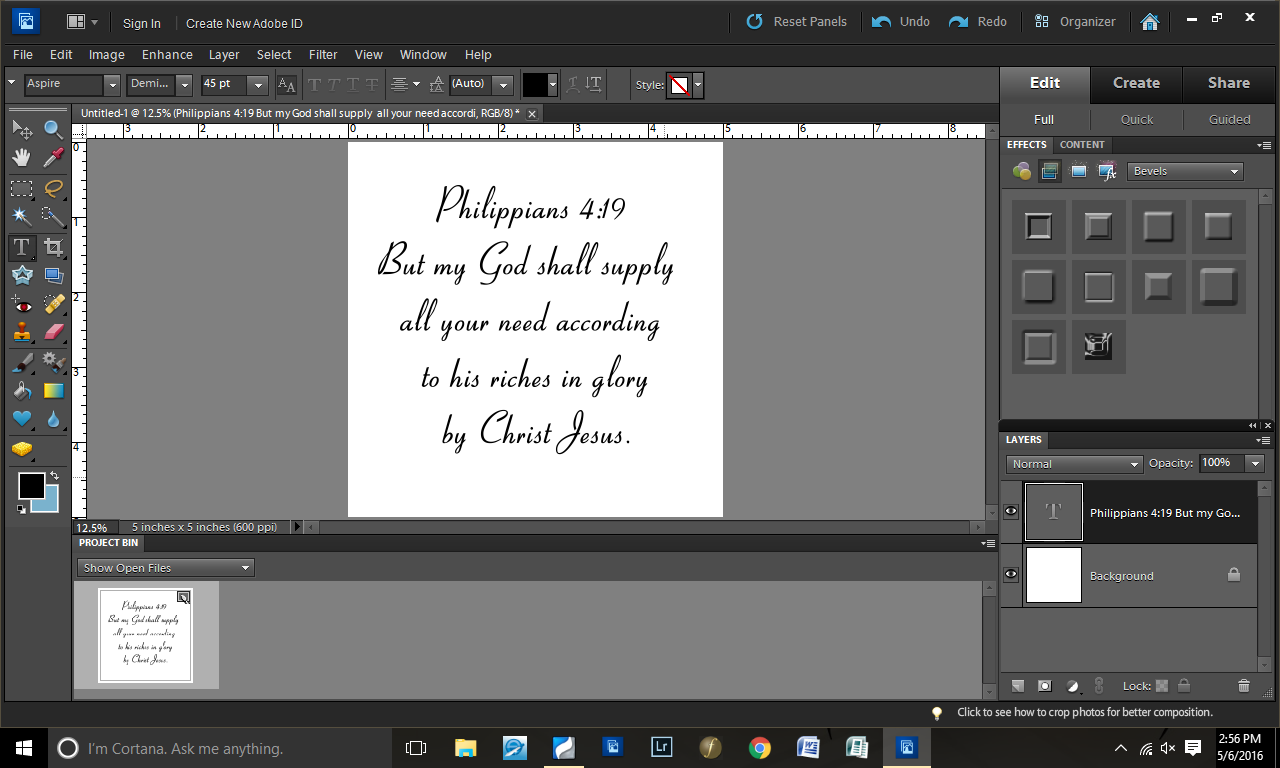Select the Move tool
Image resolution: width=1280 pixels, height=768 pixels.
pos(22,128)
